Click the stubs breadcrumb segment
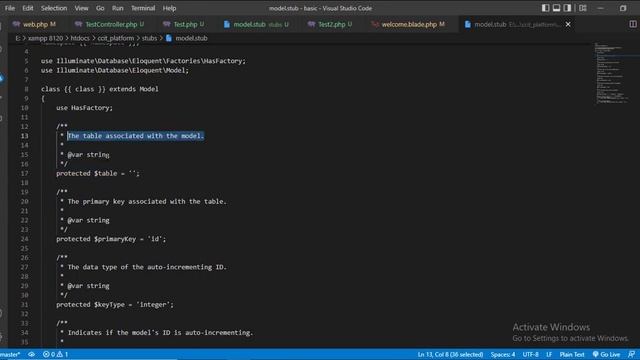Image resolution: width=640 pixels, height=360 pixels. [x=149, y=38]
